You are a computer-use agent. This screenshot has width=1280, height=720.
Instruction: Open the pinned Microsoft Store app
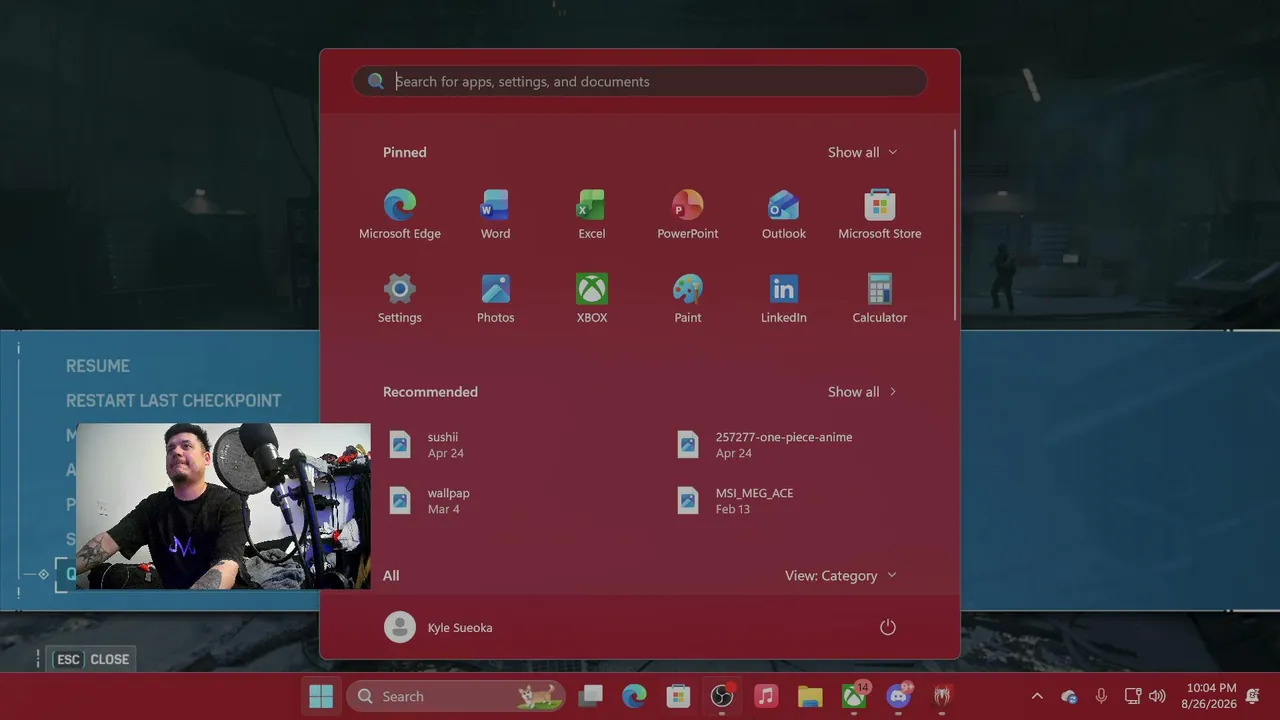879,215
